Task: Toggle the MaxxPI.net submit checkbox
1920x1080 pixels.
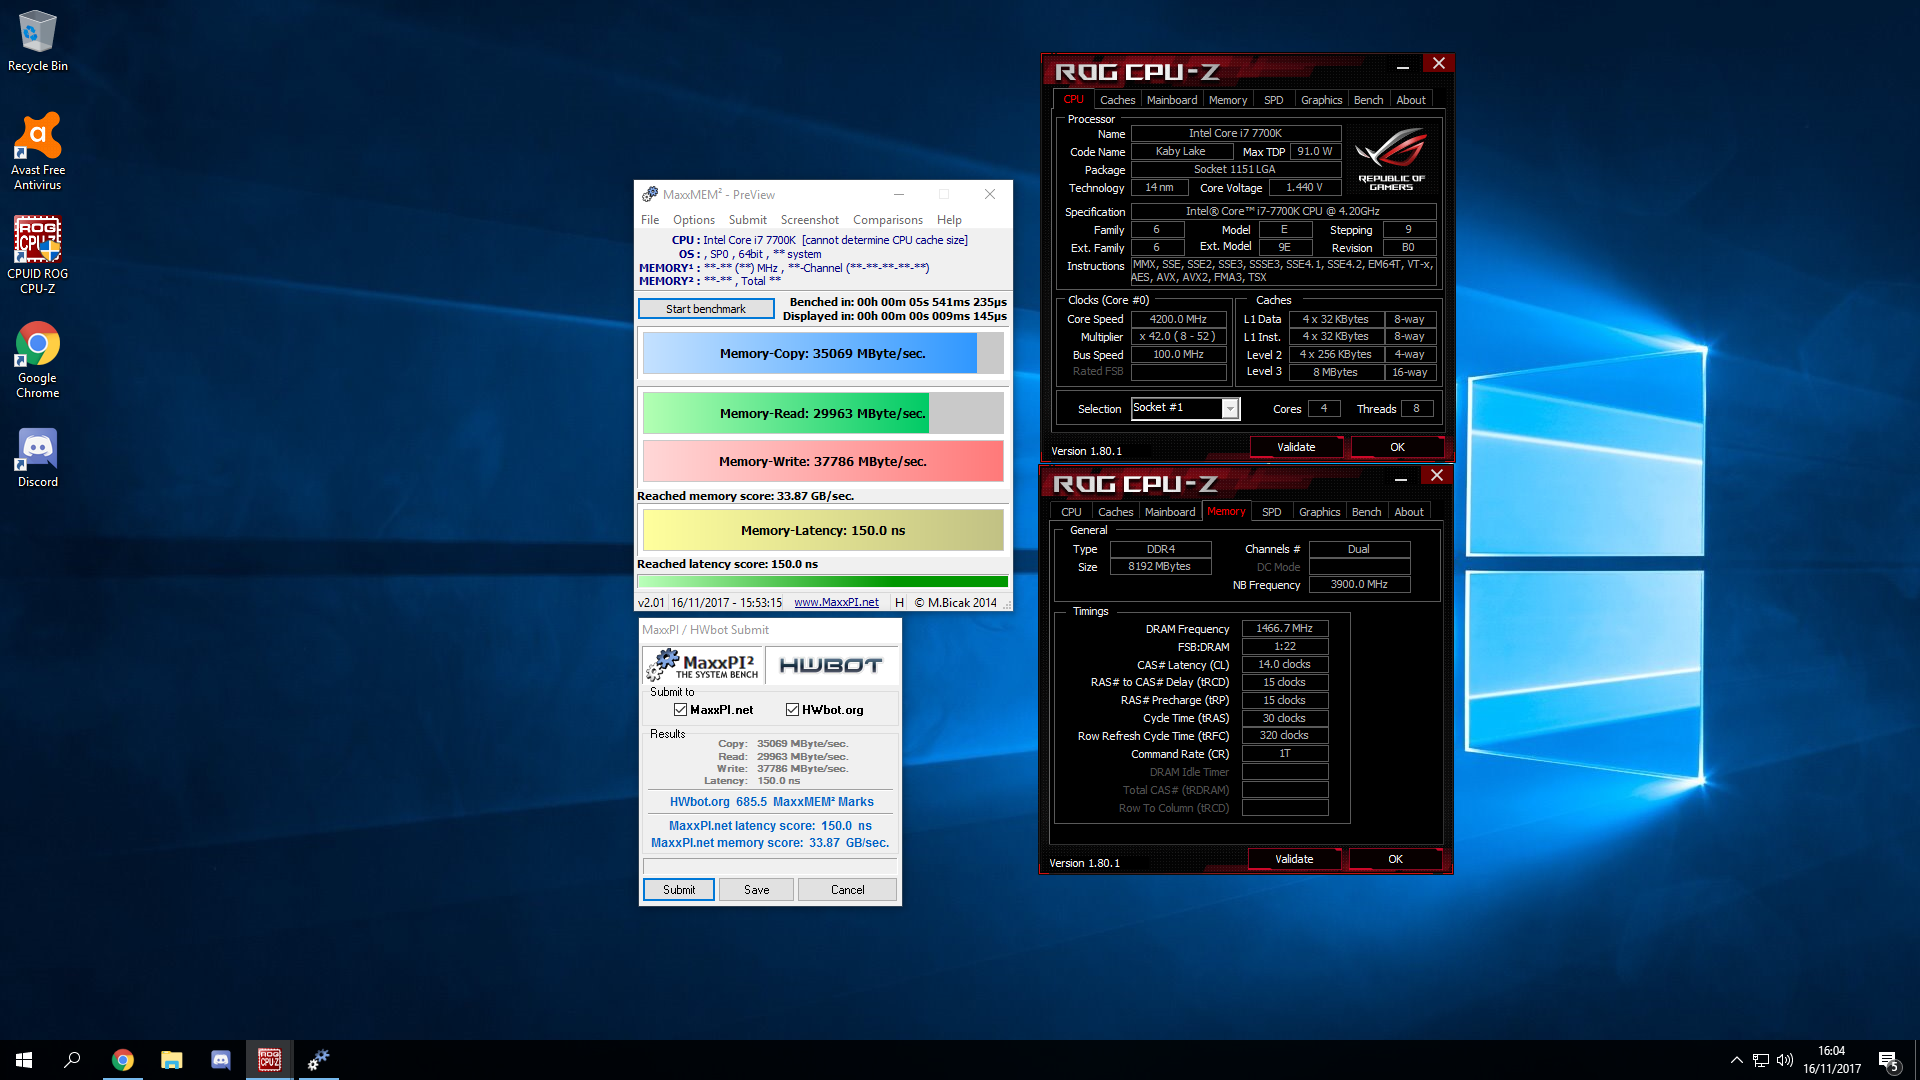Action: [681, 710]
